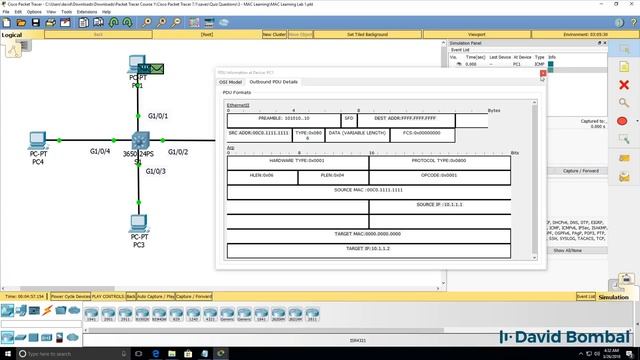Toggle visibility eye of PC1 event
This screenshot has height=360, width=640.
pos(459,64)
